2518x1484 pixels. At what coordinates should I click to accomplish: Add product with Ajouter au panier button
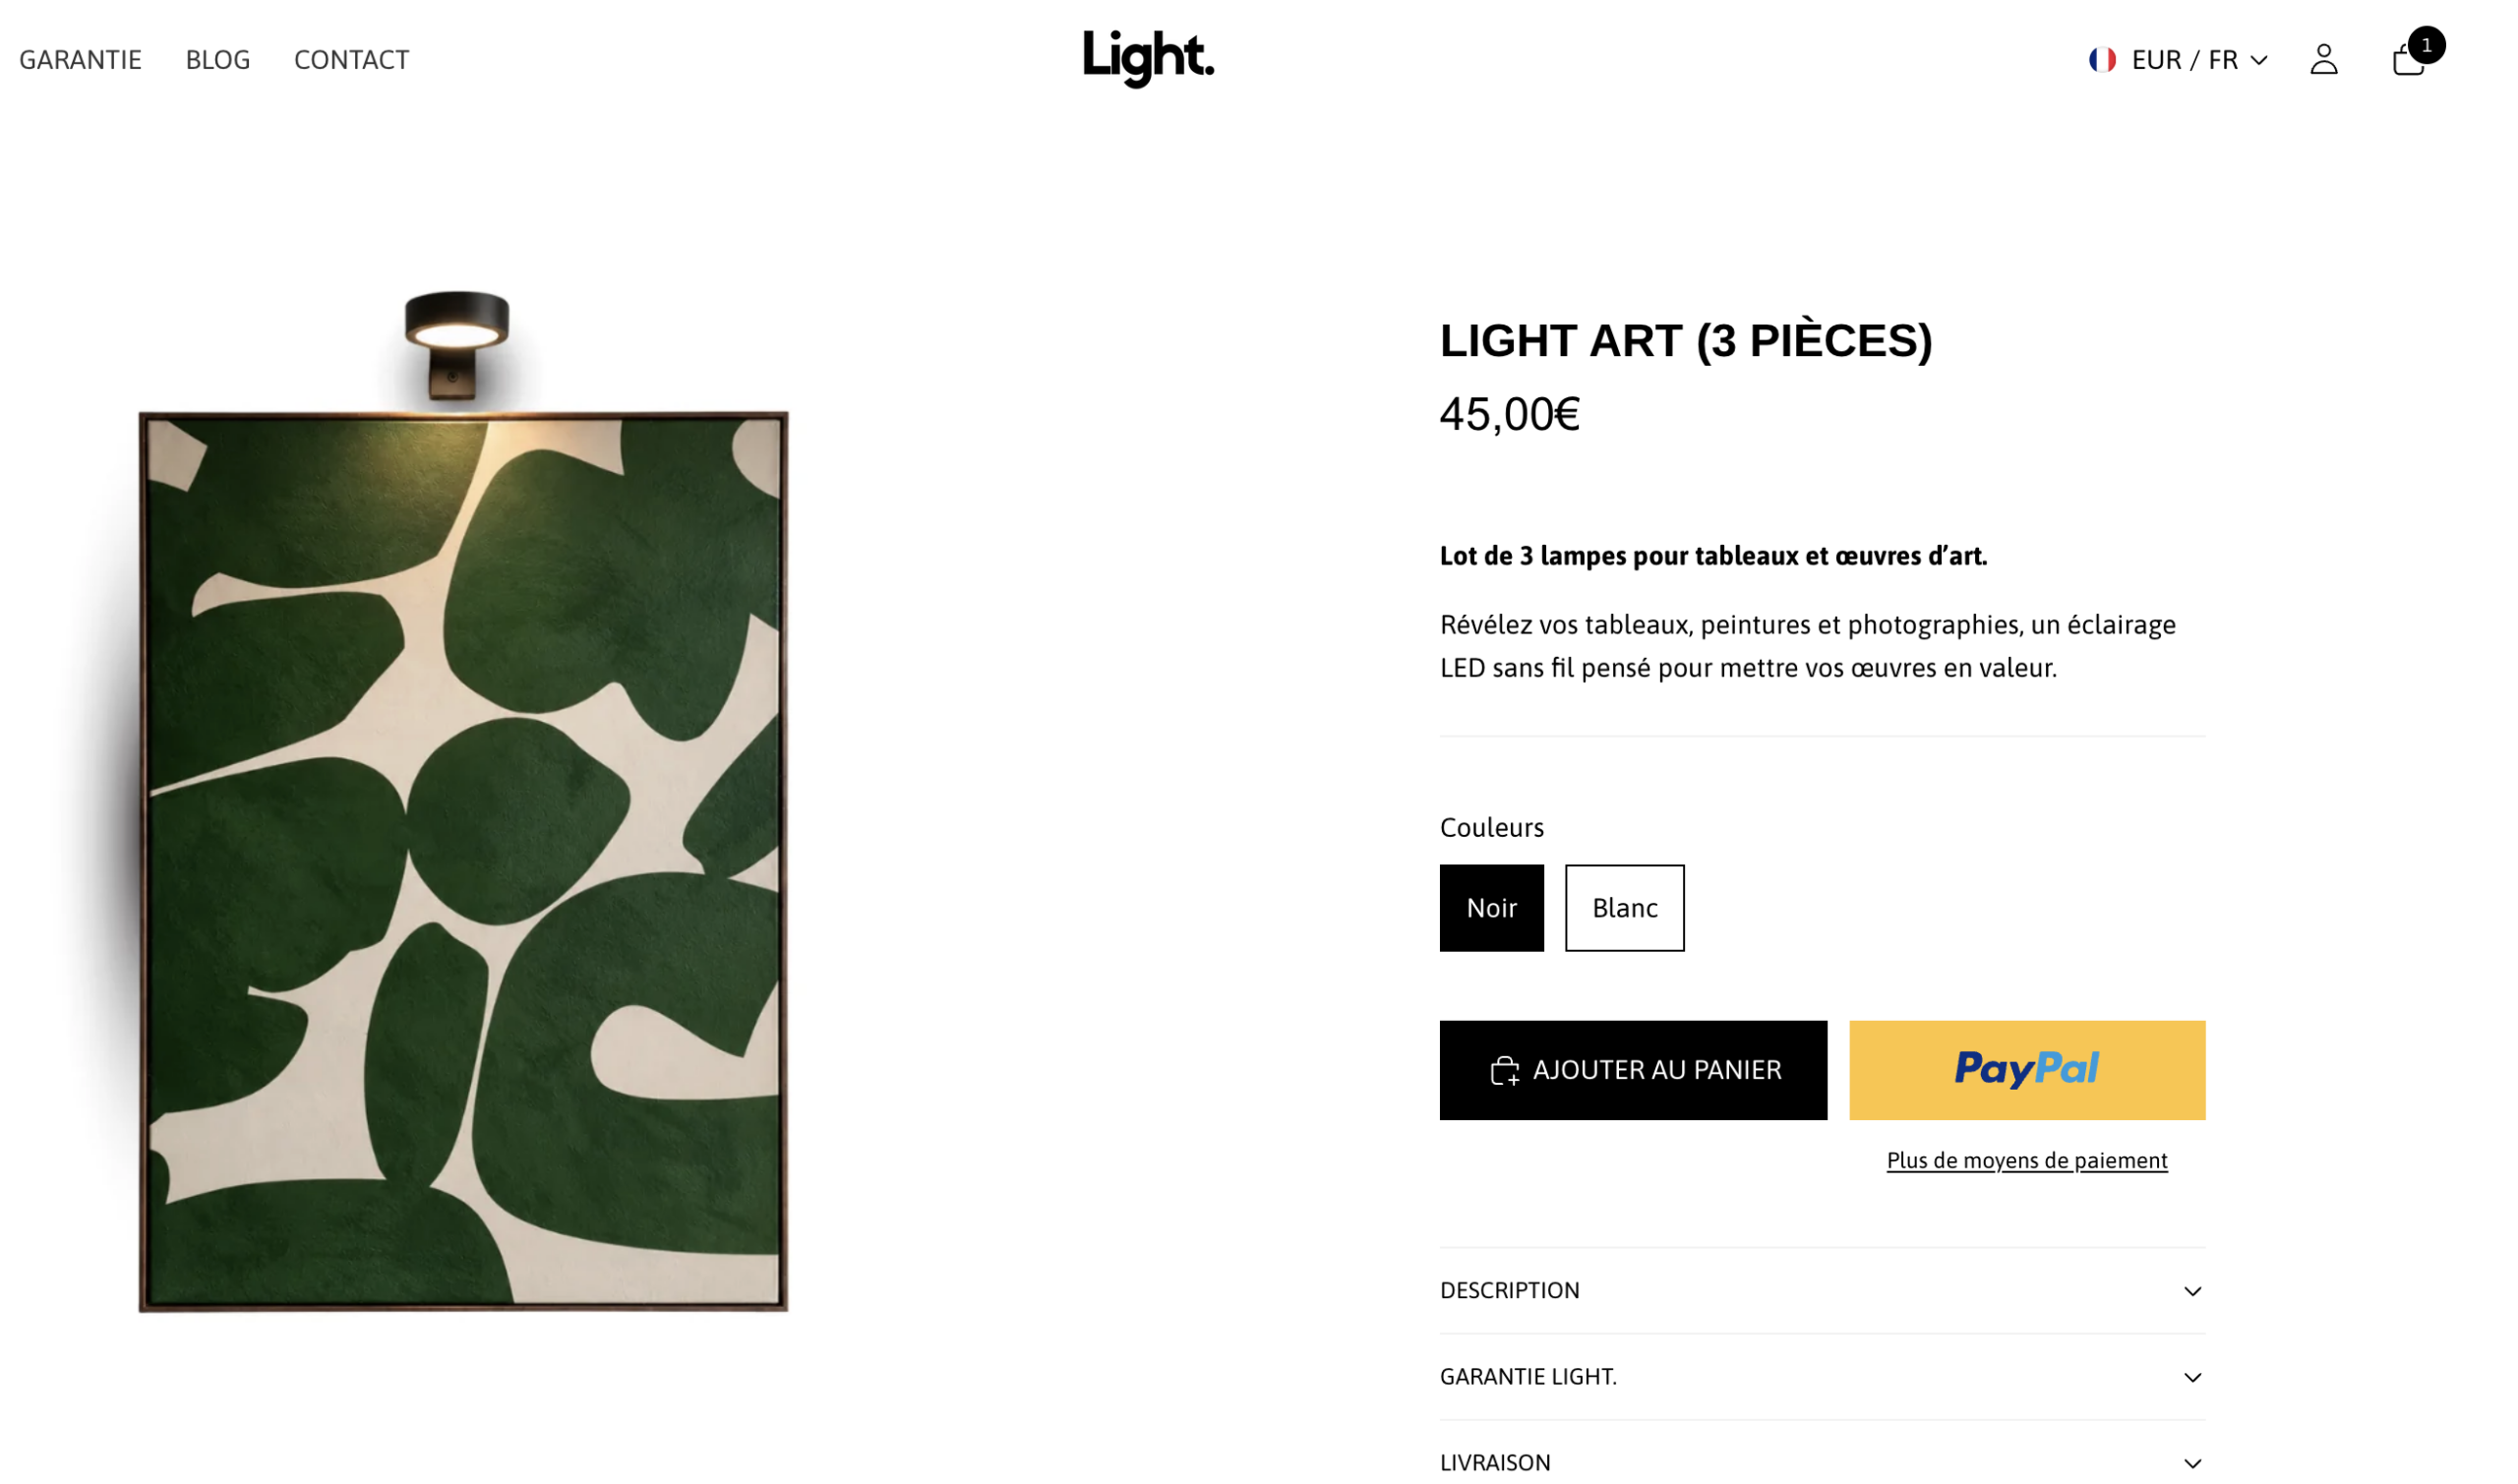[x=1633, y=1070]
